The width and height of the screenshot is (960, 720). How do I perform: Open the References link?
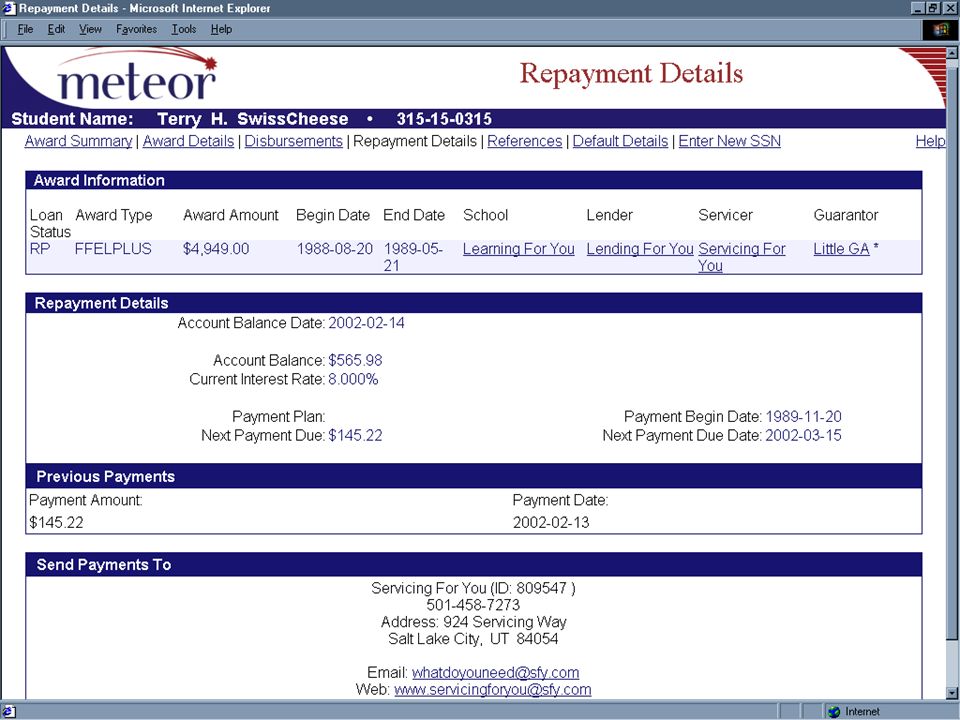[525, 141]
